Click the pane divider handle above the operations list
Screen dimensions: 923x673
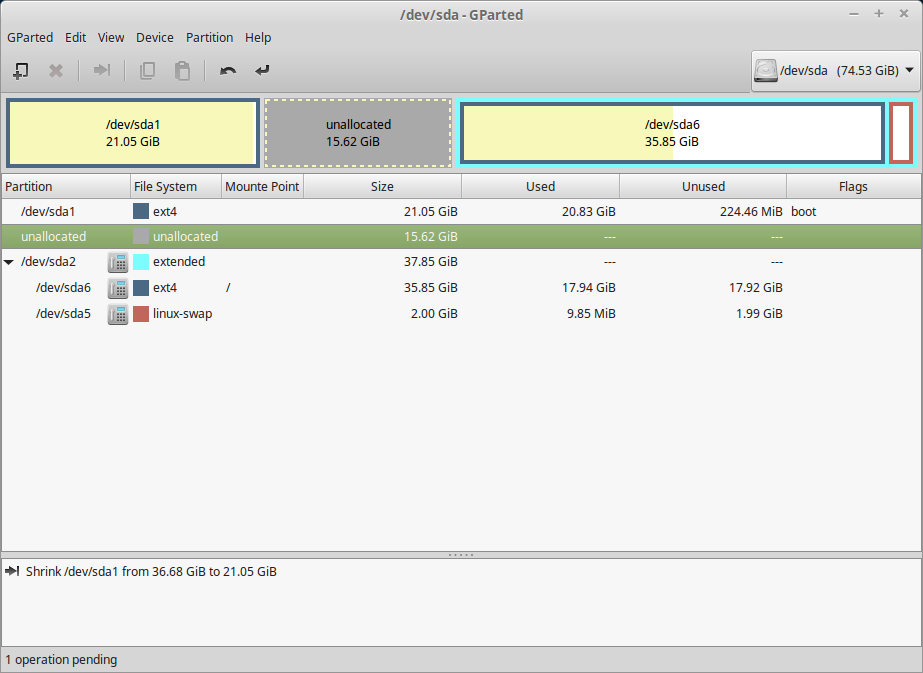[461, 555]
